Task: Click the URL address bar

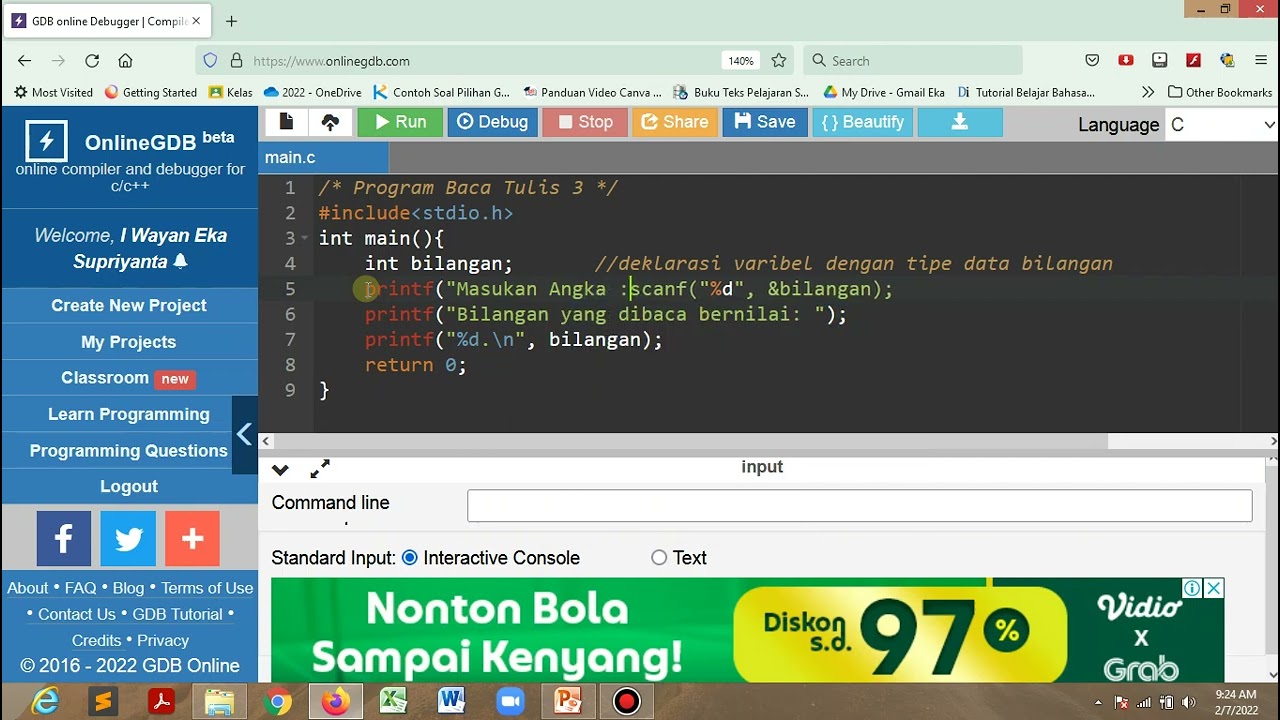Action: pos(480,60)
